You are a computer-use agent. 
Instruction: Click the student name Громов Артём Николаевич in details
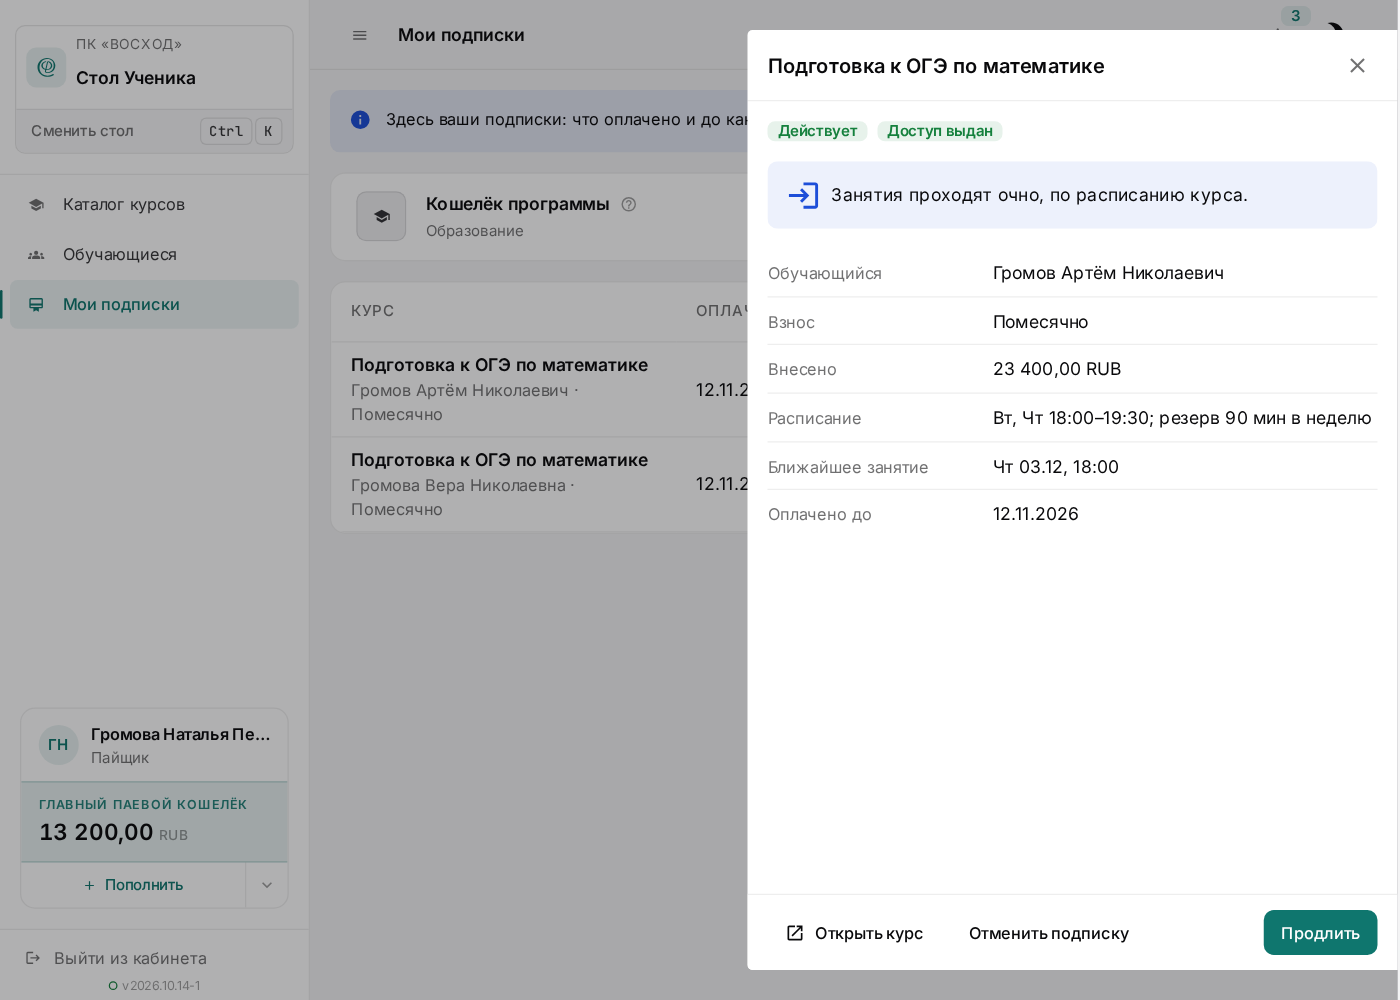click(1108, 273)
